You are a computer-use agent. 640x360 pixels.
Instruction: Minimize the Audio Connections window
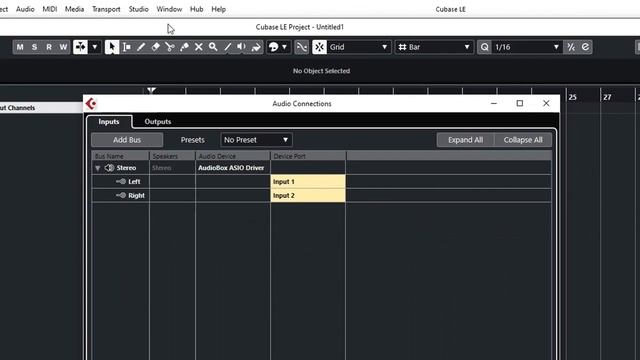point(493,103)
